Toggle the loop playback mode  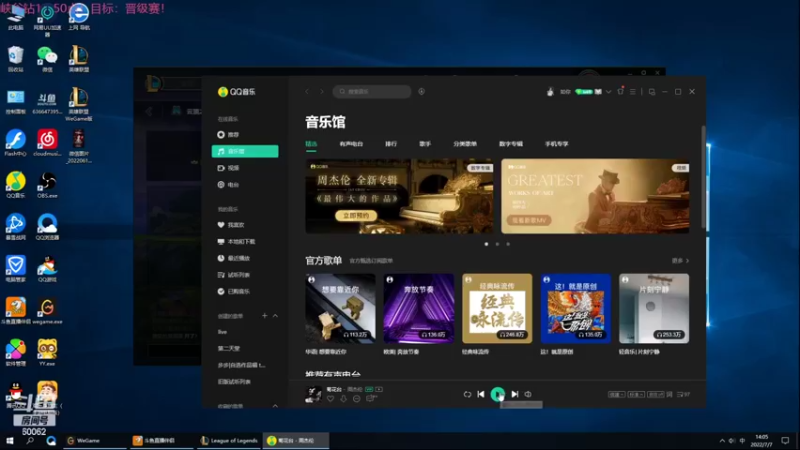pyautogui.click(x=467, y=394)
